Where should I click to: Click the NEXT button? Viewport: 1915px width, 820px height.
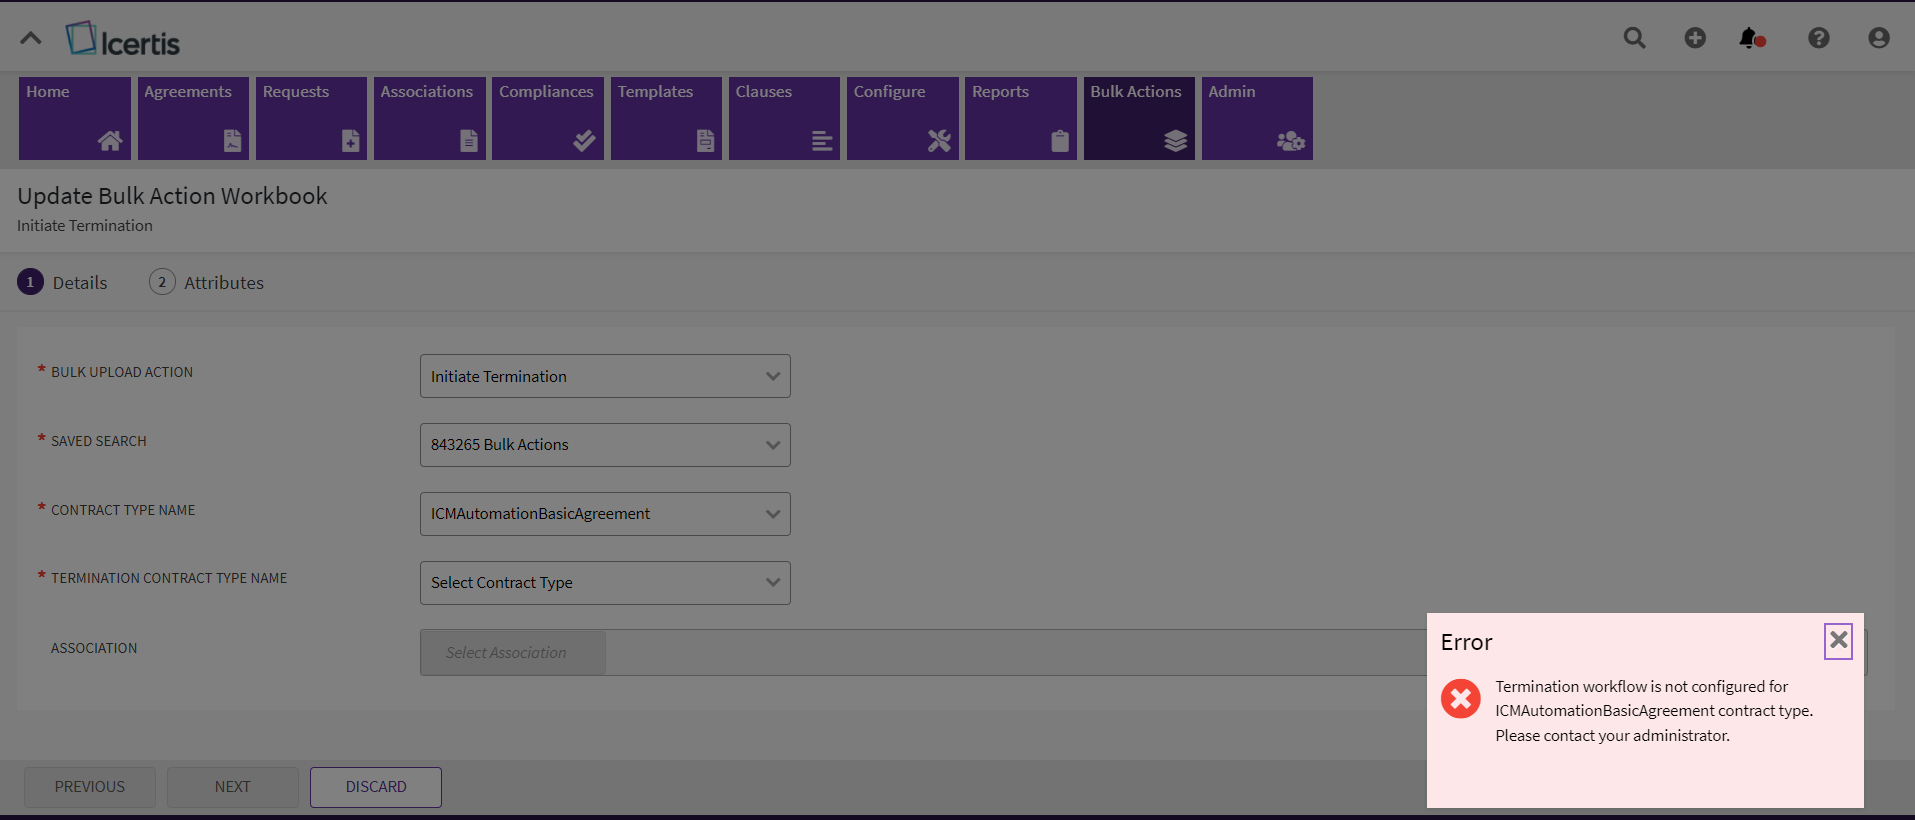233,787
